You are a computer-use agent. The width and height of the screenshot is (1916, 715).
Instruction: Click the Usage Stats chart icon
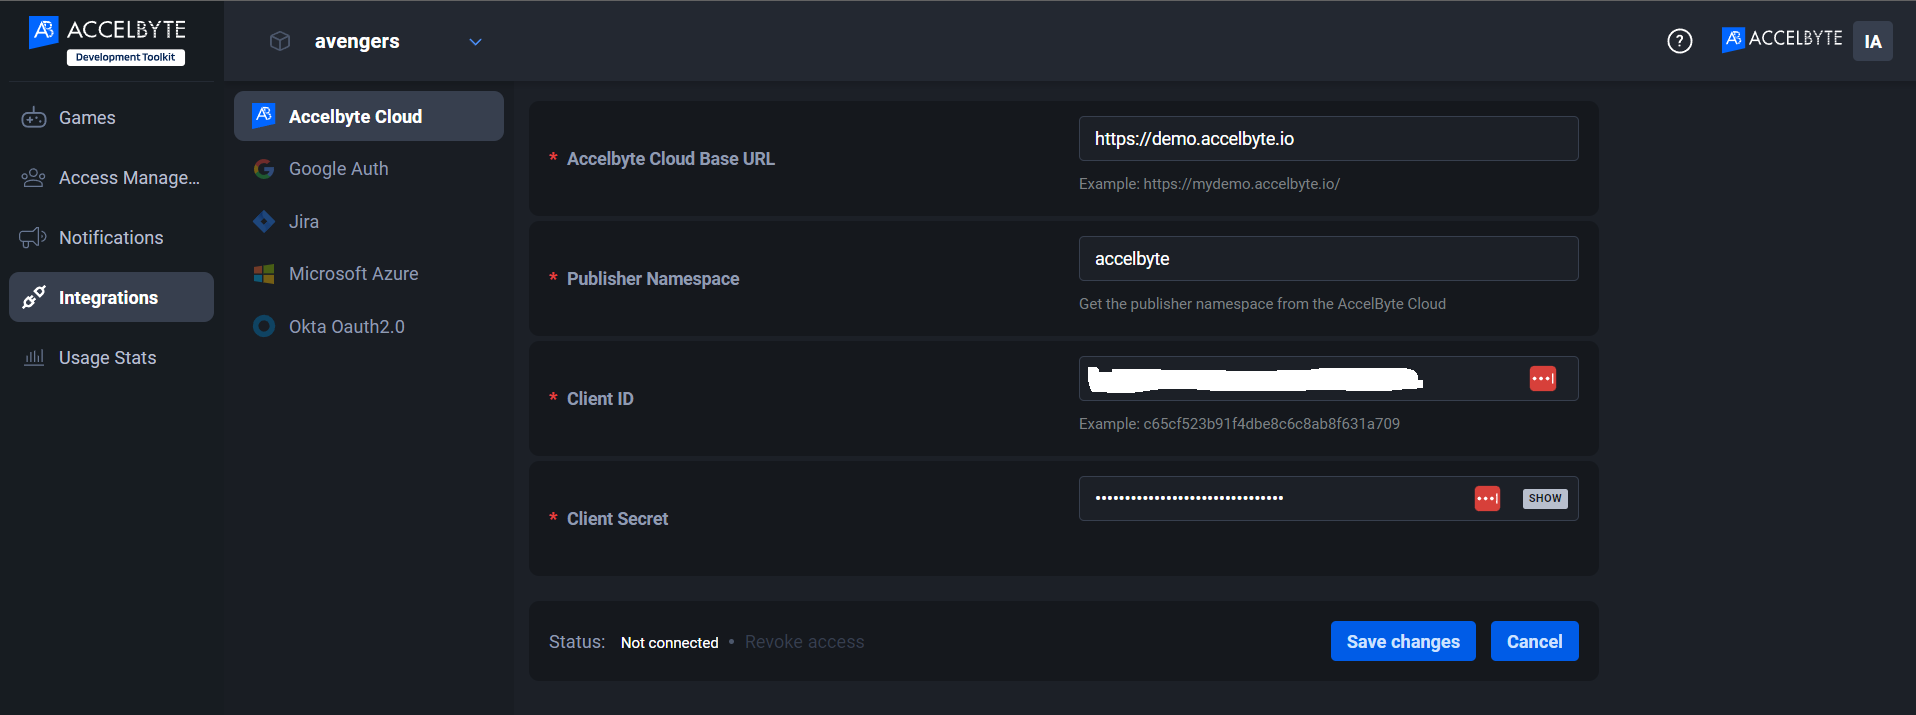point(34,357)
